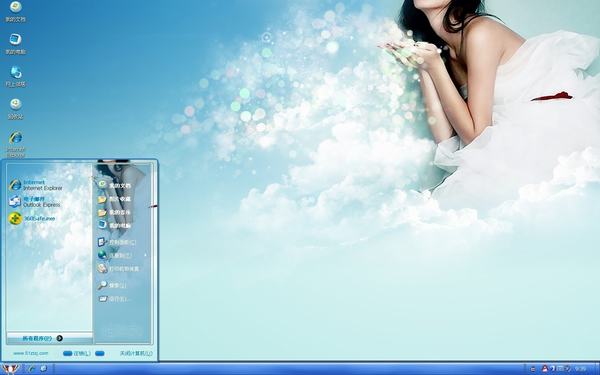
Task: Click the Shut Down Computer button
Action: click(136, 354)
